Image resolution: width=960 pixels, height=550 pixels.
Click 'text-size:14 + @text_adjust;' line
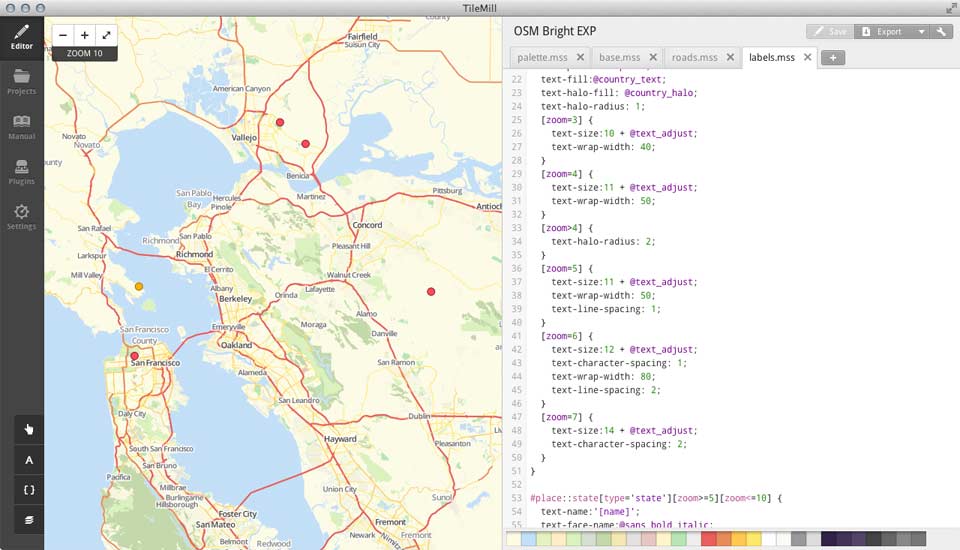click(x=624, y=431)
